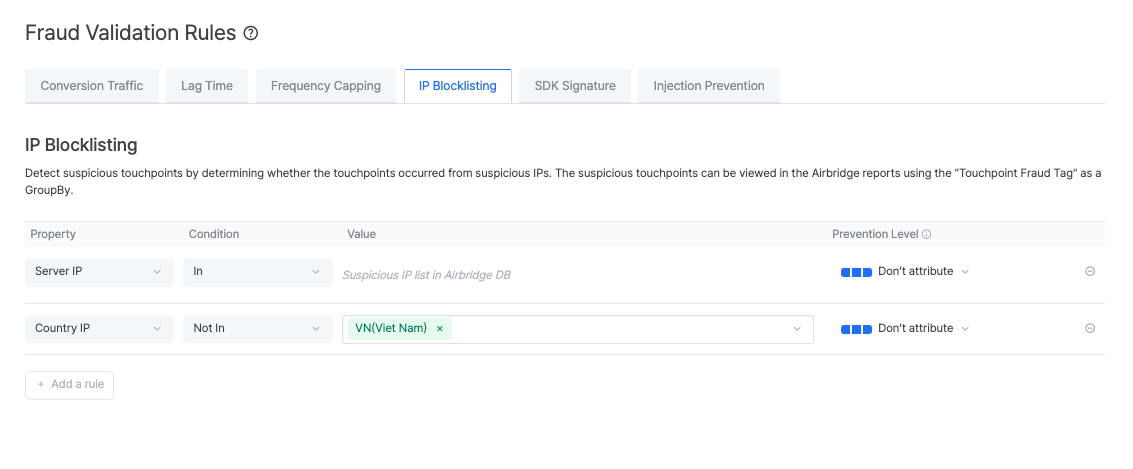Screen dimensions: 1133x469
Task: Open the Not In condition dropdown
Action: (x=257, y=329)
